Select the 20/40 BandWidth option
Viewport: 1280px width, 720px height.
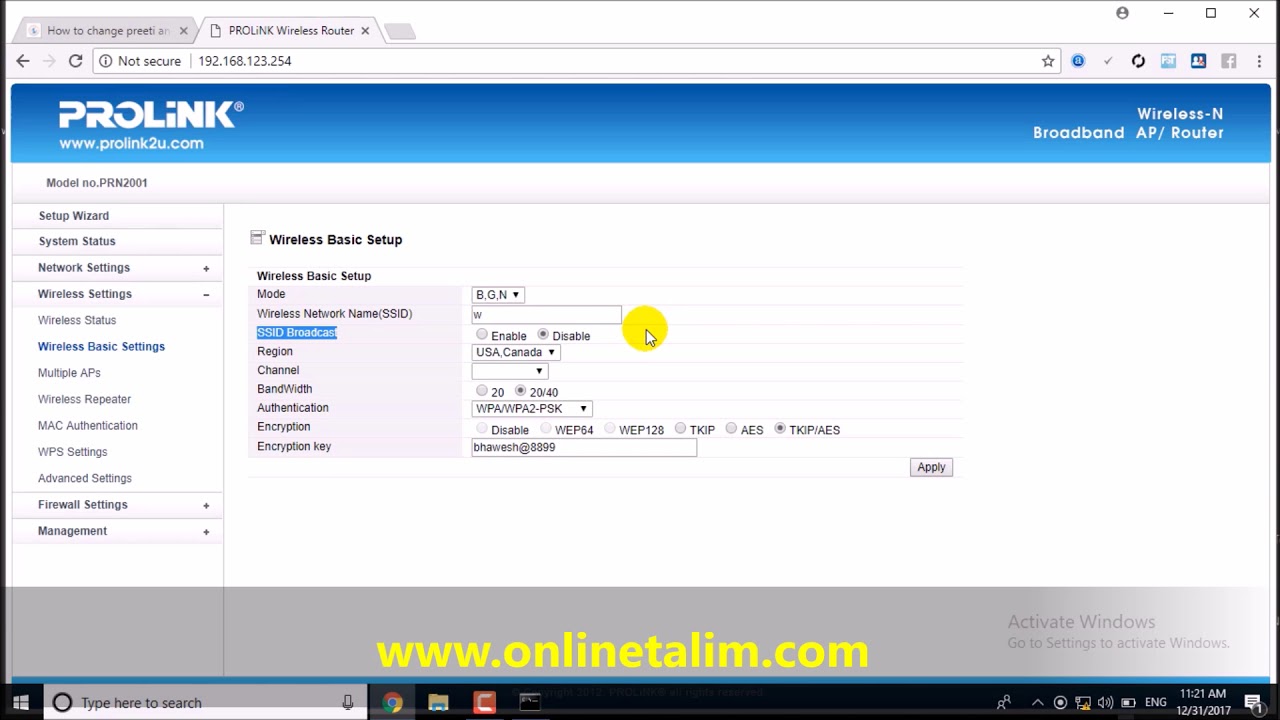click(x=520, y=391)
